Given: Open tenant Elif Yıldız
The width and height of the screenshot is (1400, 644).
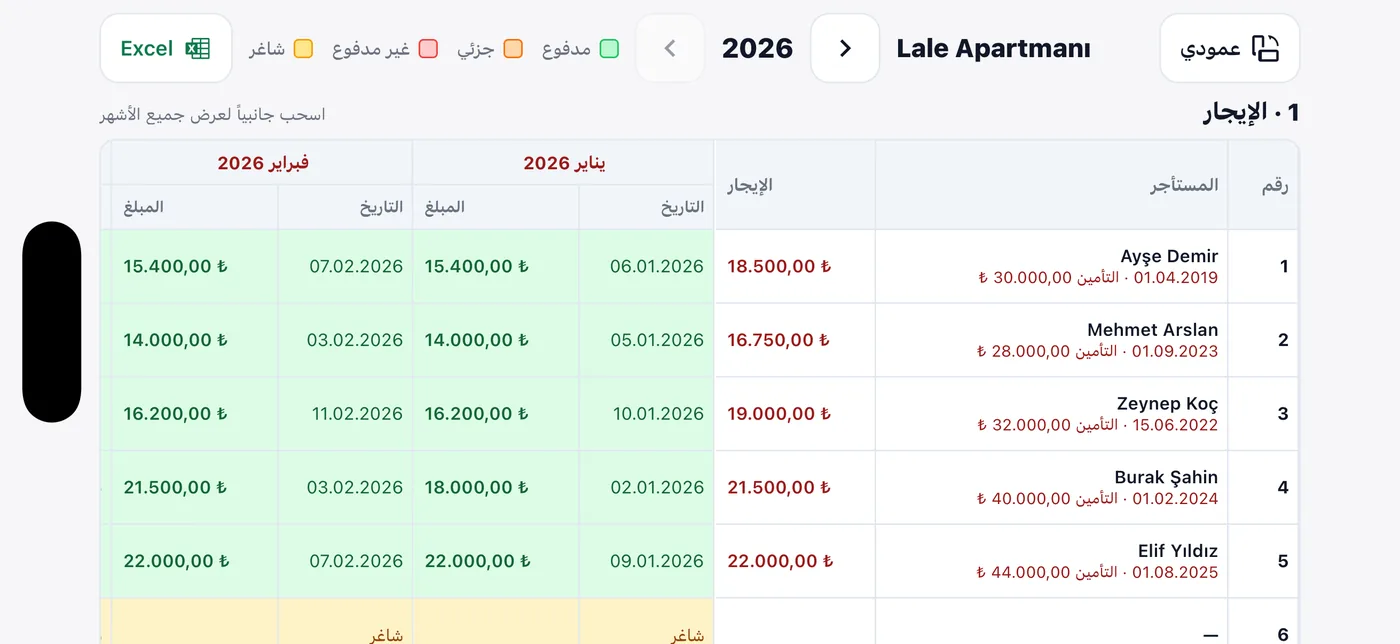Looking at the screenshot, I should pos(1178,551).
